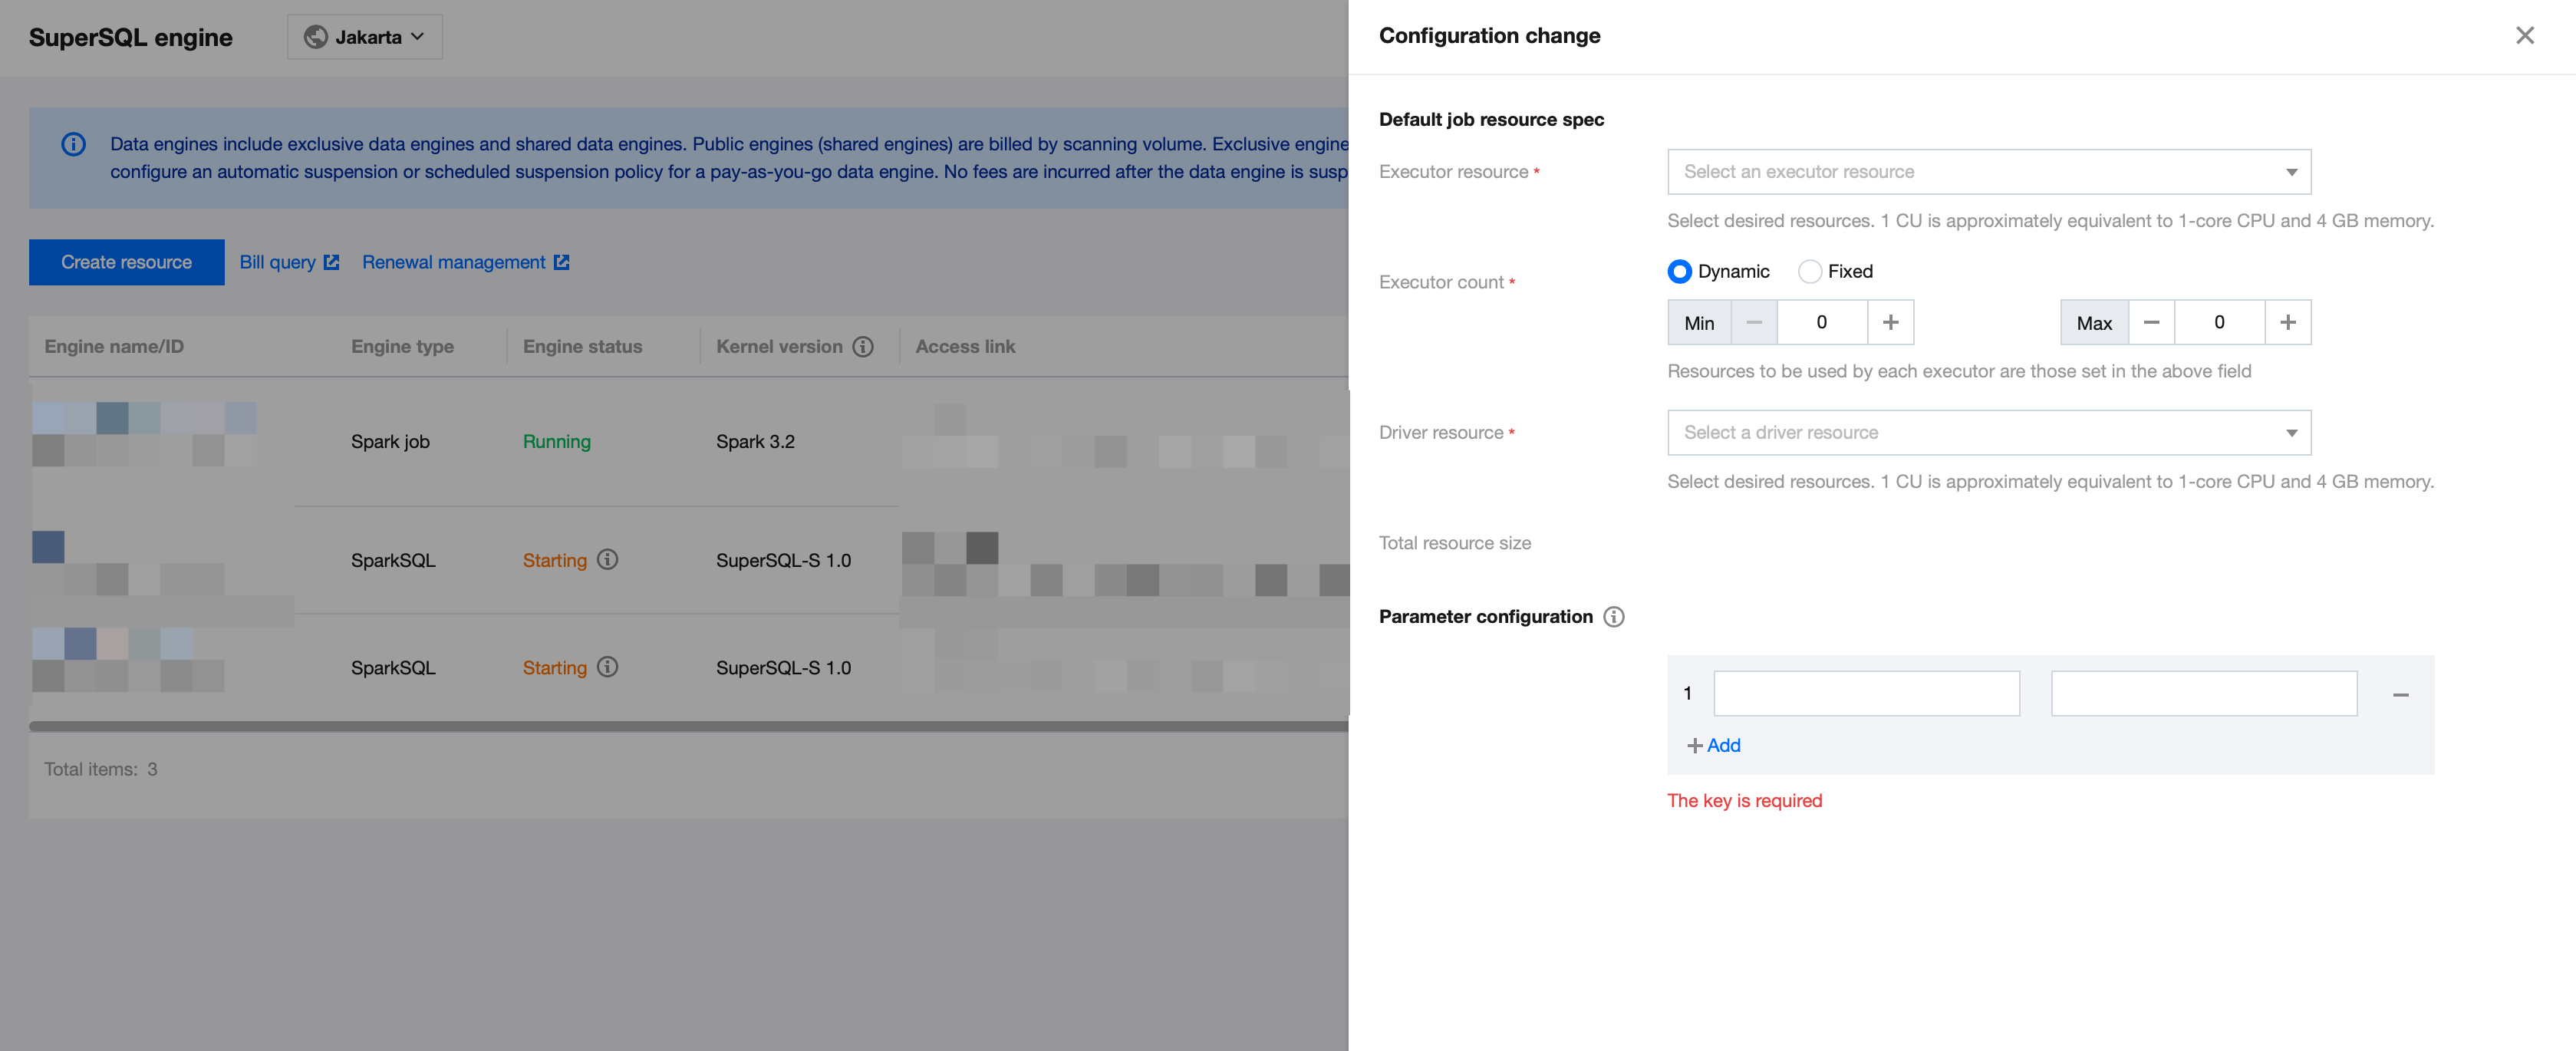
Task: Decrease the Max executor count
Action: [x=2151, y=323]
